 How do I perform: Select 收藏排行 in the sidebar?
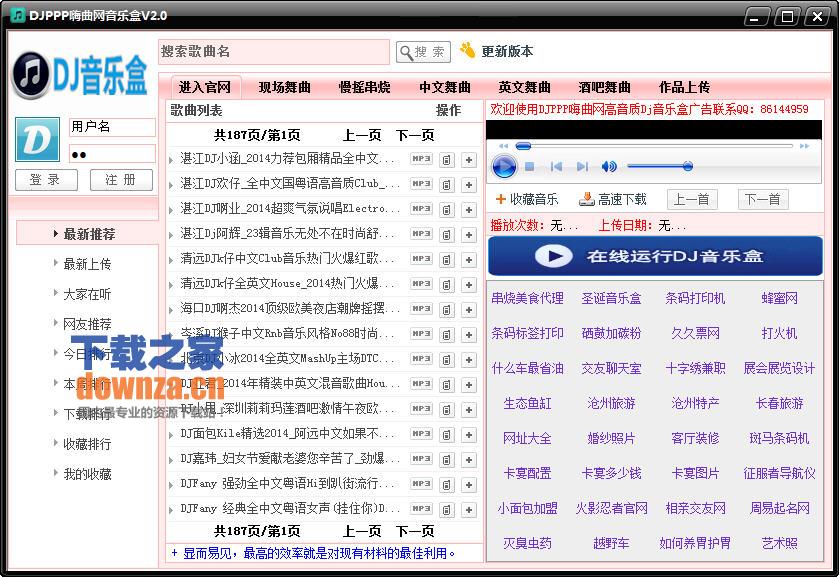click(x=87, y=444)
